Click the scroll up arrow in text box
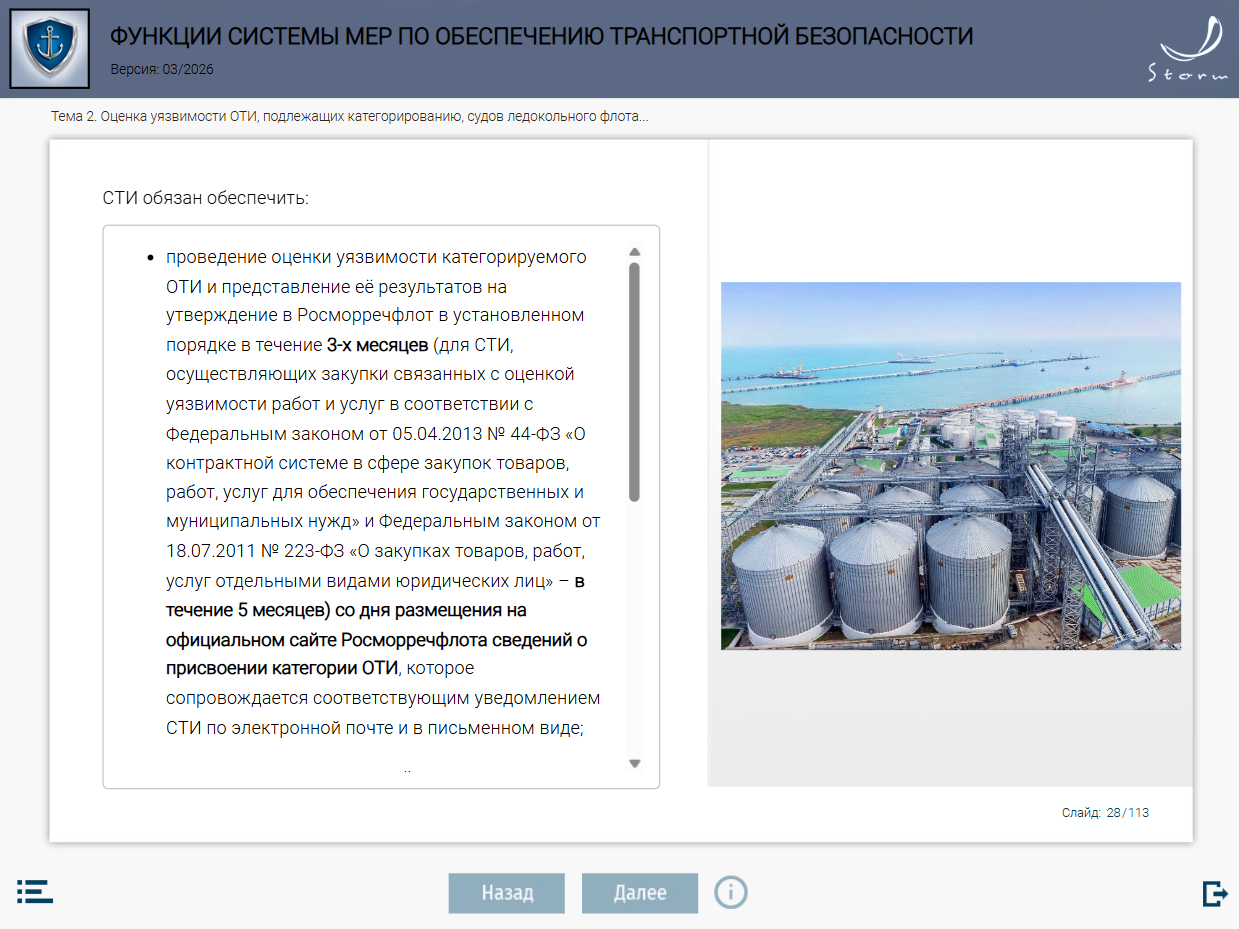The image size is (1239, 929). (x=634, y=252)
